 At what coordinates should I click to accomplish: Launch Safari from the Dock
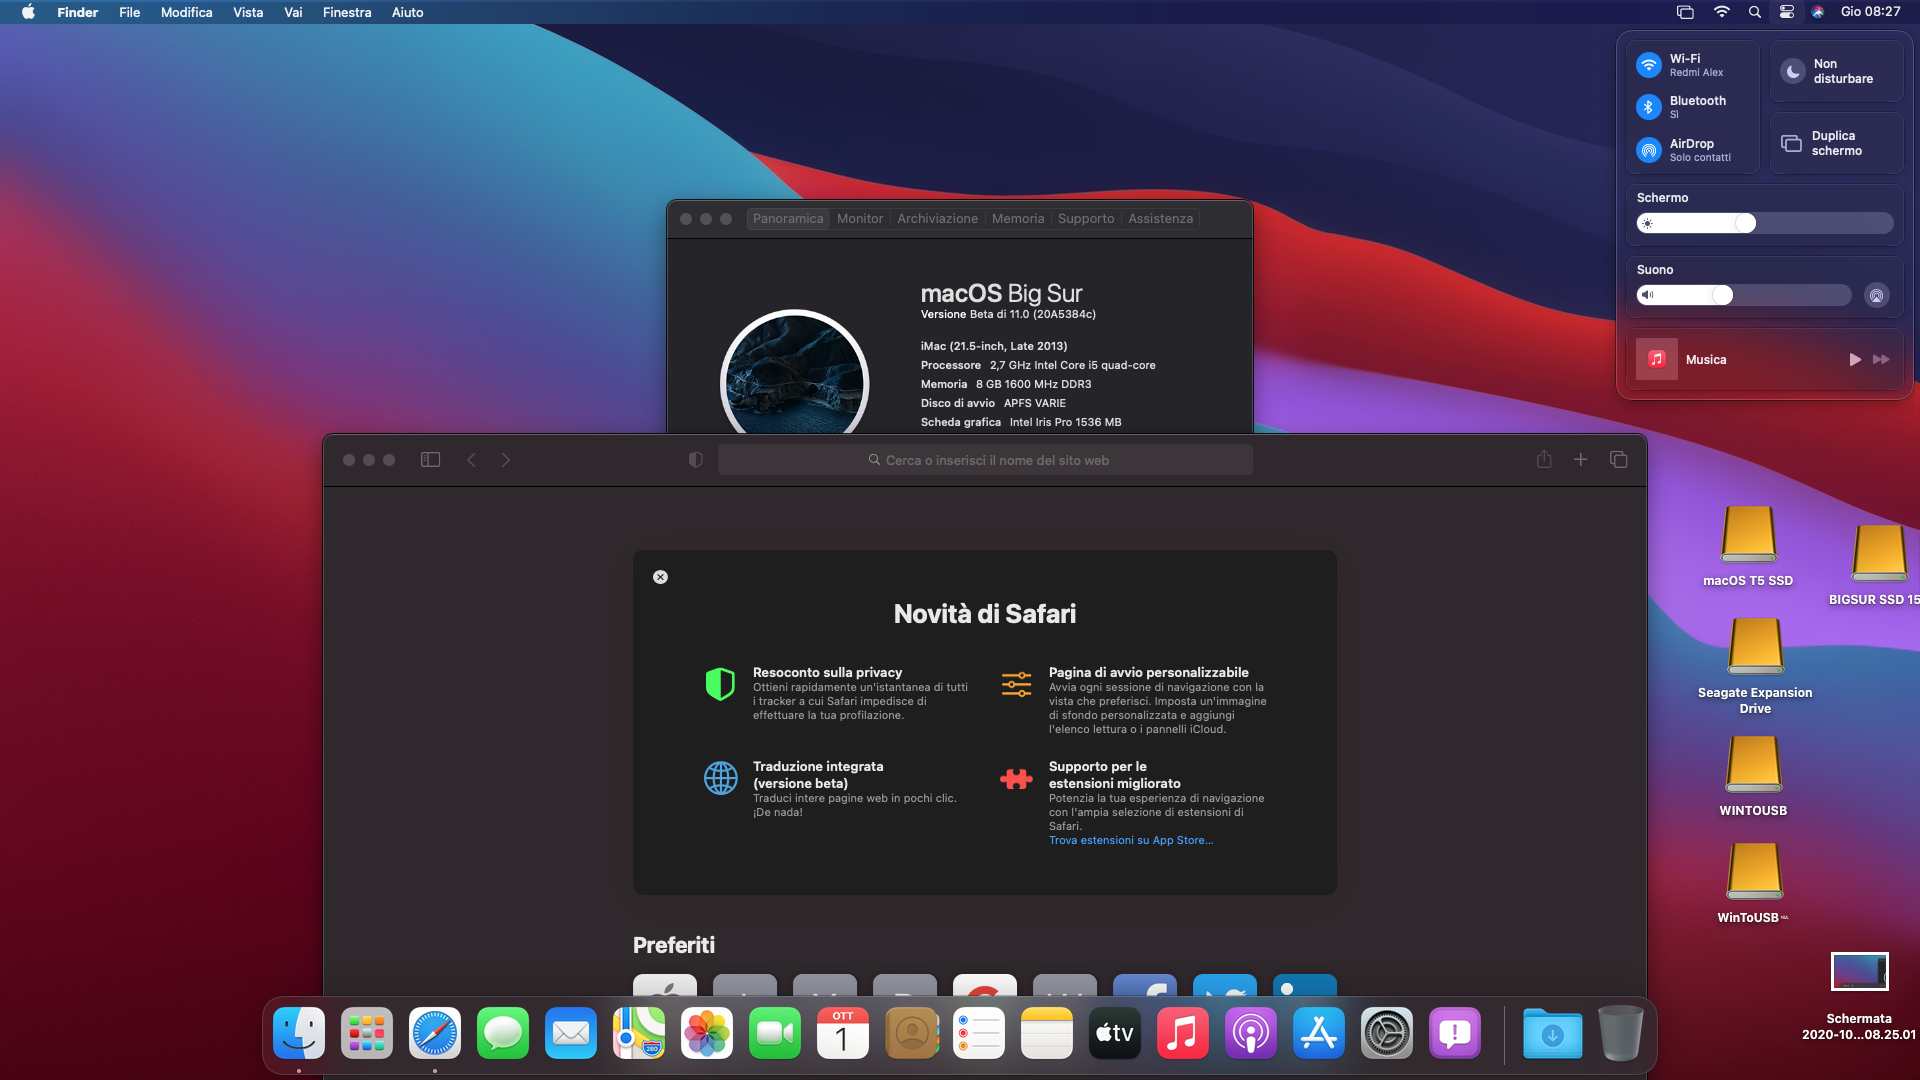coord(435,1033)
